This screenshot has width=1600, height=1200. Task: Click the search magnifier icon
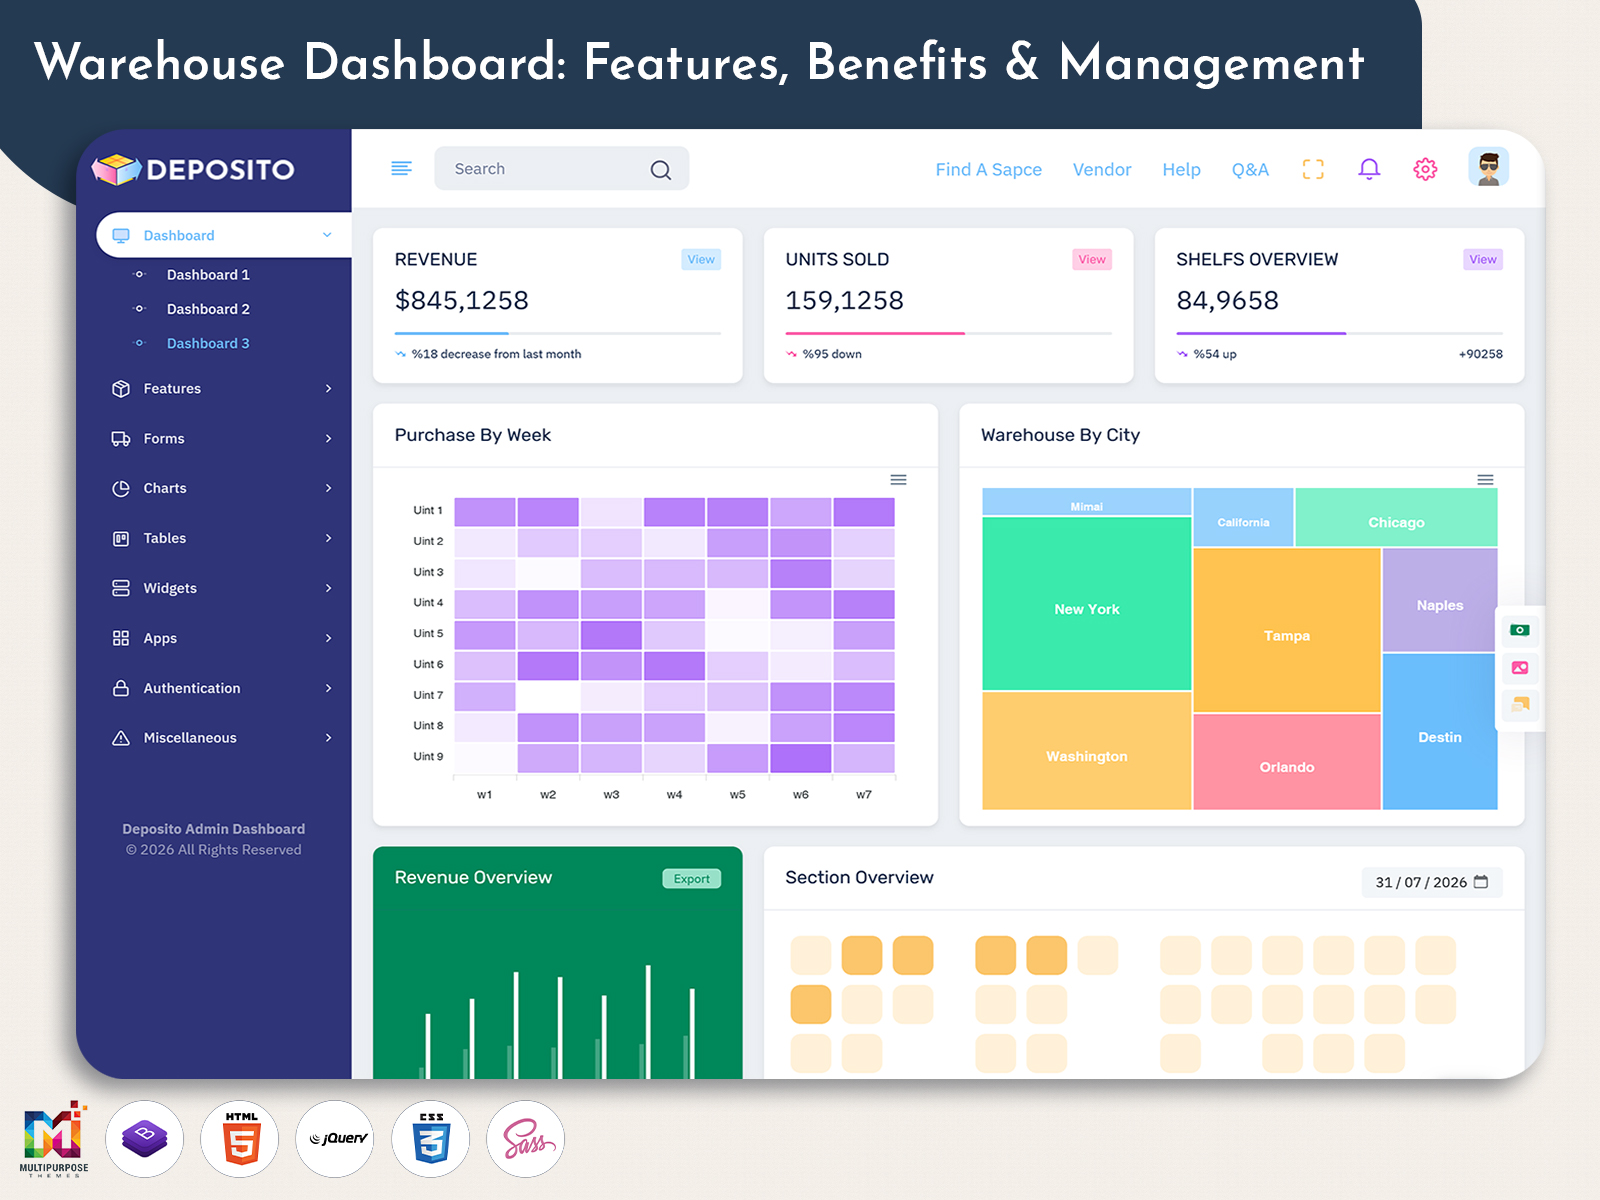[x=660, y=170]
